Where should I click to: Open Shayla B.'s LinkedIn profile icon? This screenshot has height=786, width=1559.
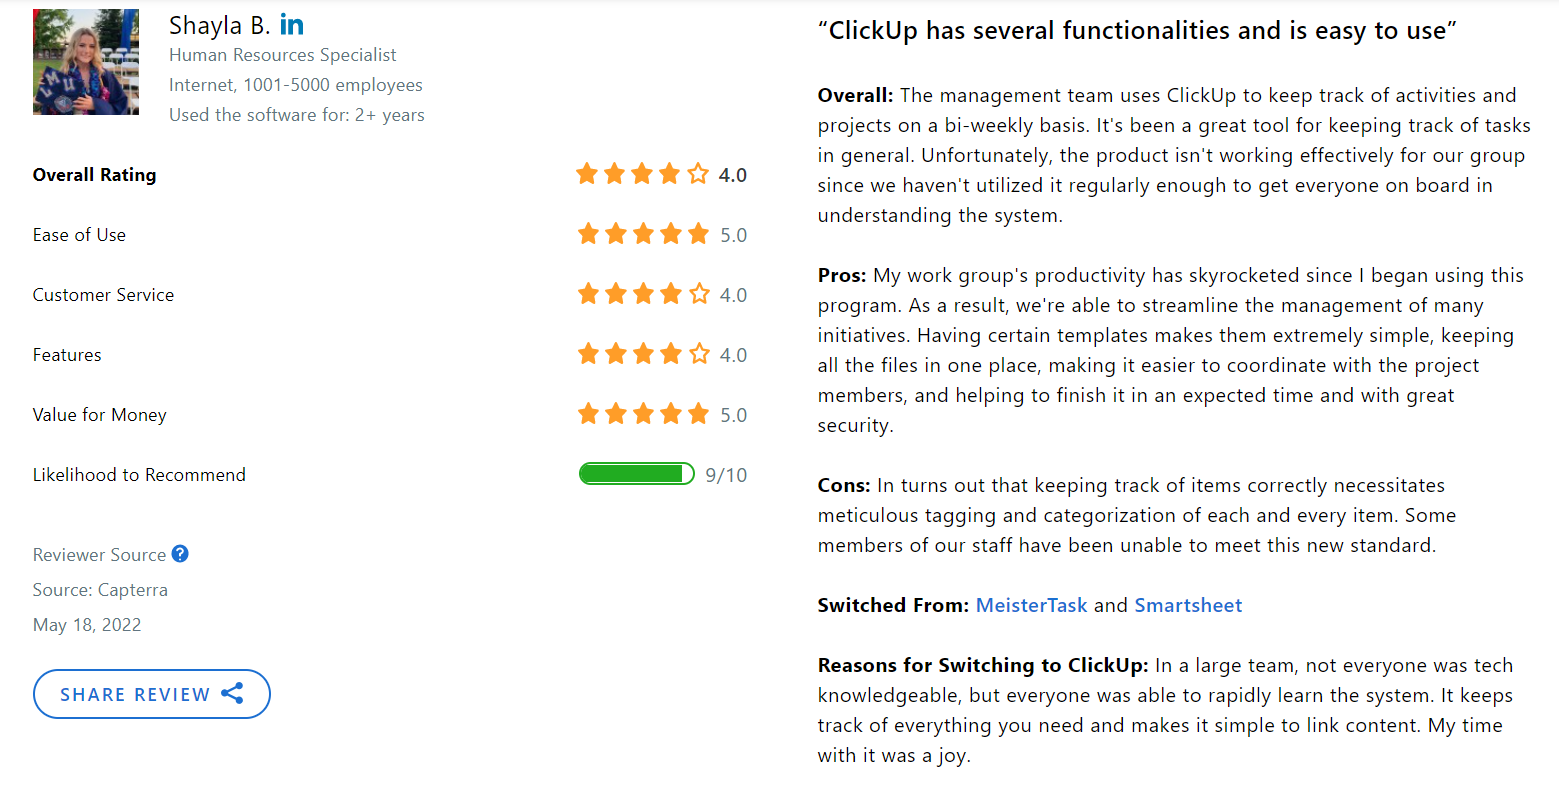(292, 25)
